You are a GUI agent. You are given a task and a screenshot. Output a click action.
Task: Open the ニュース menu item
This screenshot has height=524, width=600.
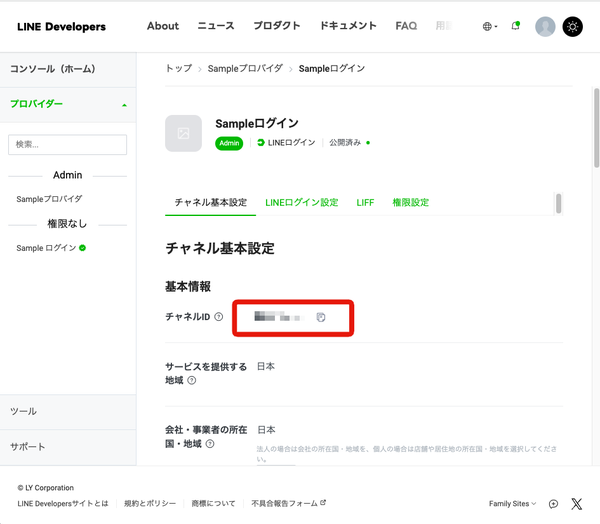(216, 26)
